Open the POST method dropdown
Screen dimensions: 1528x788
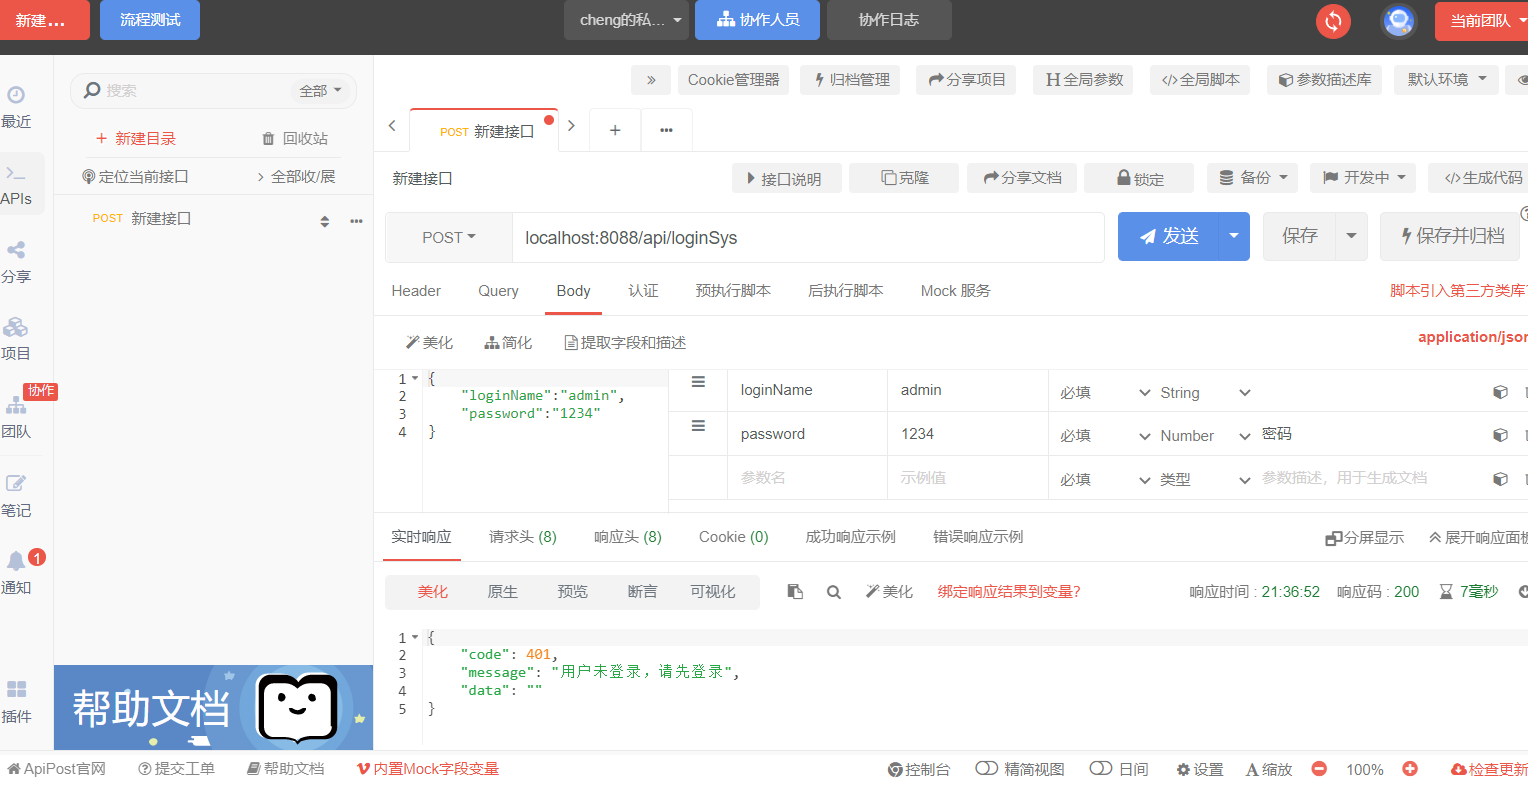pos(449,238)
